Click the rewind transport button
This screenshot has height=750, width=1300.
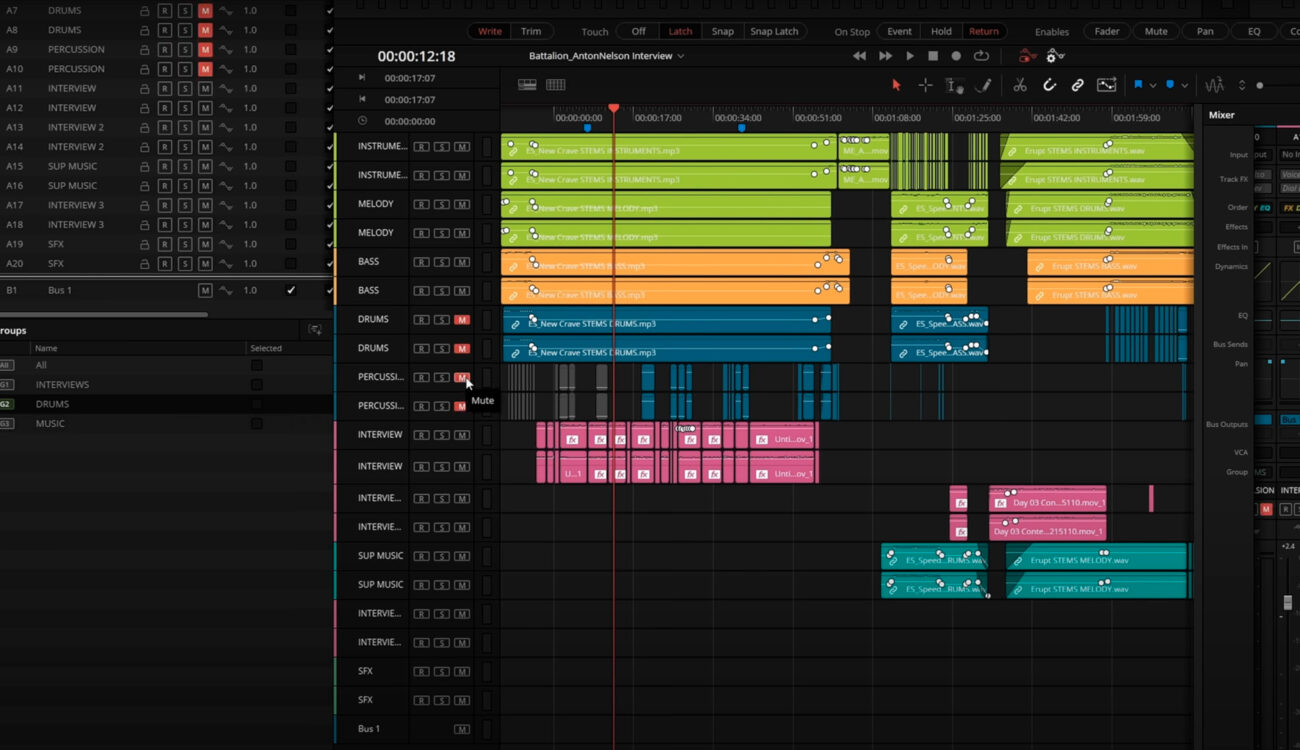pyautogui.click(x=859, y=56)
